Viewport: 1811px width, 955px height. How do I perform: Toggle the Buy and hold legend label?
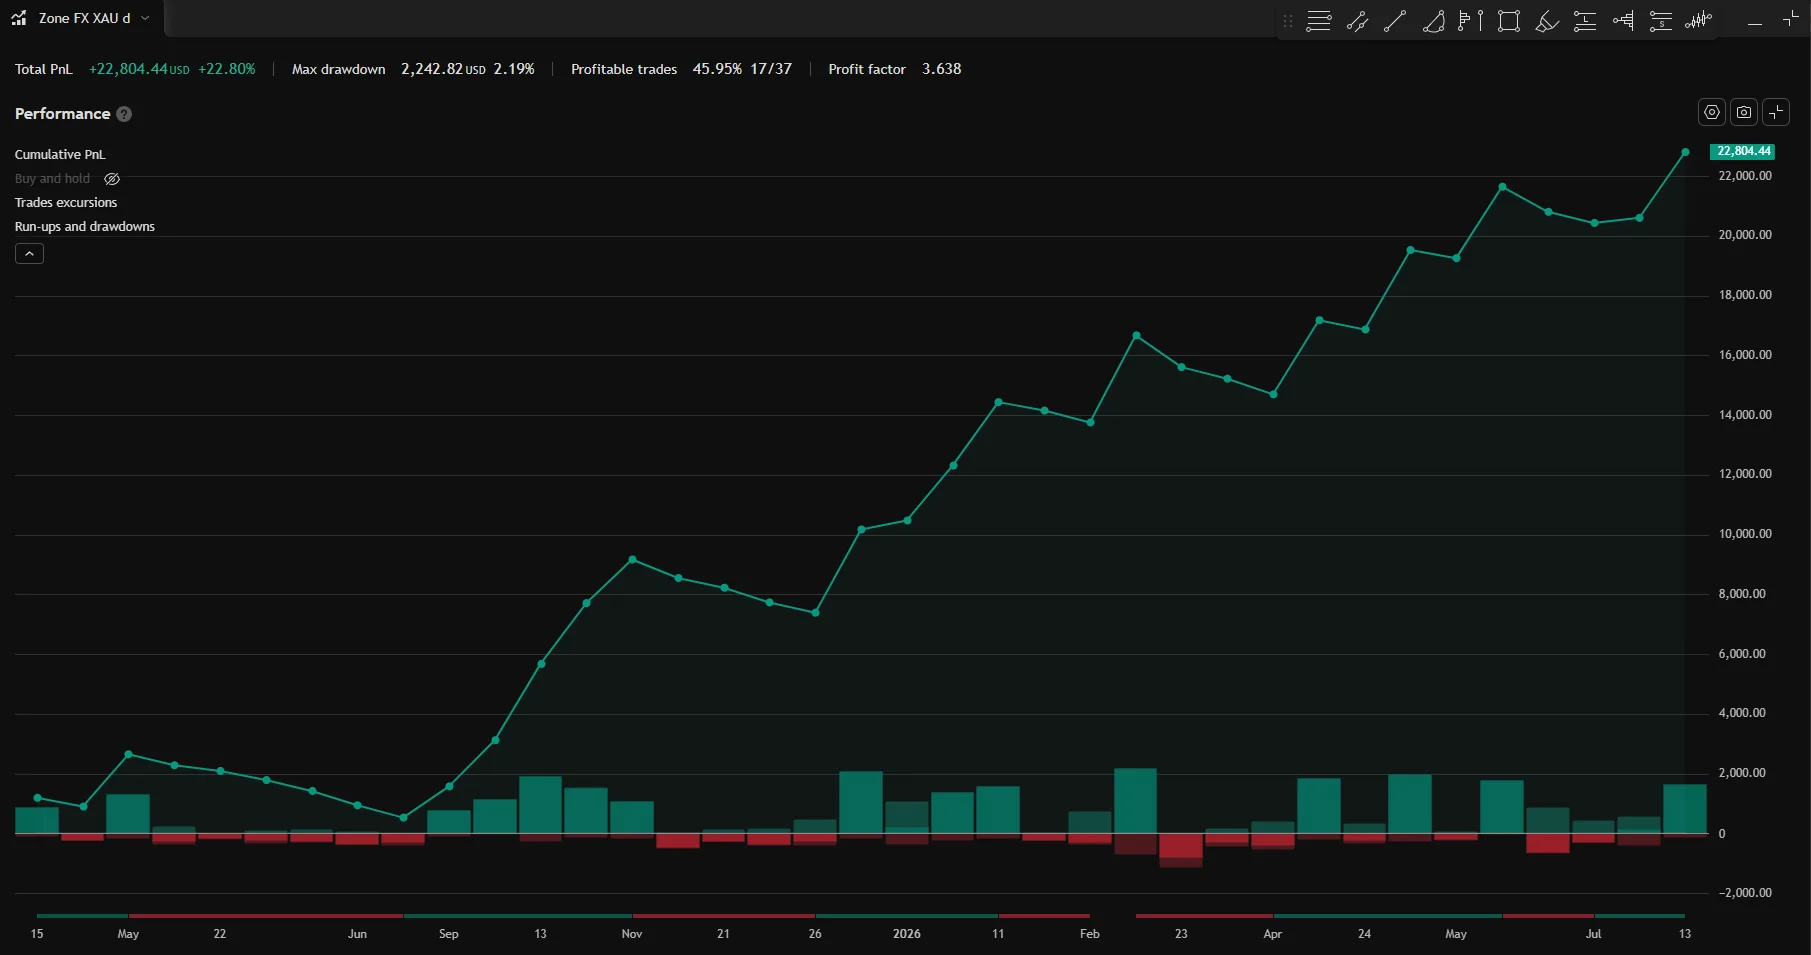click(52, 178)
